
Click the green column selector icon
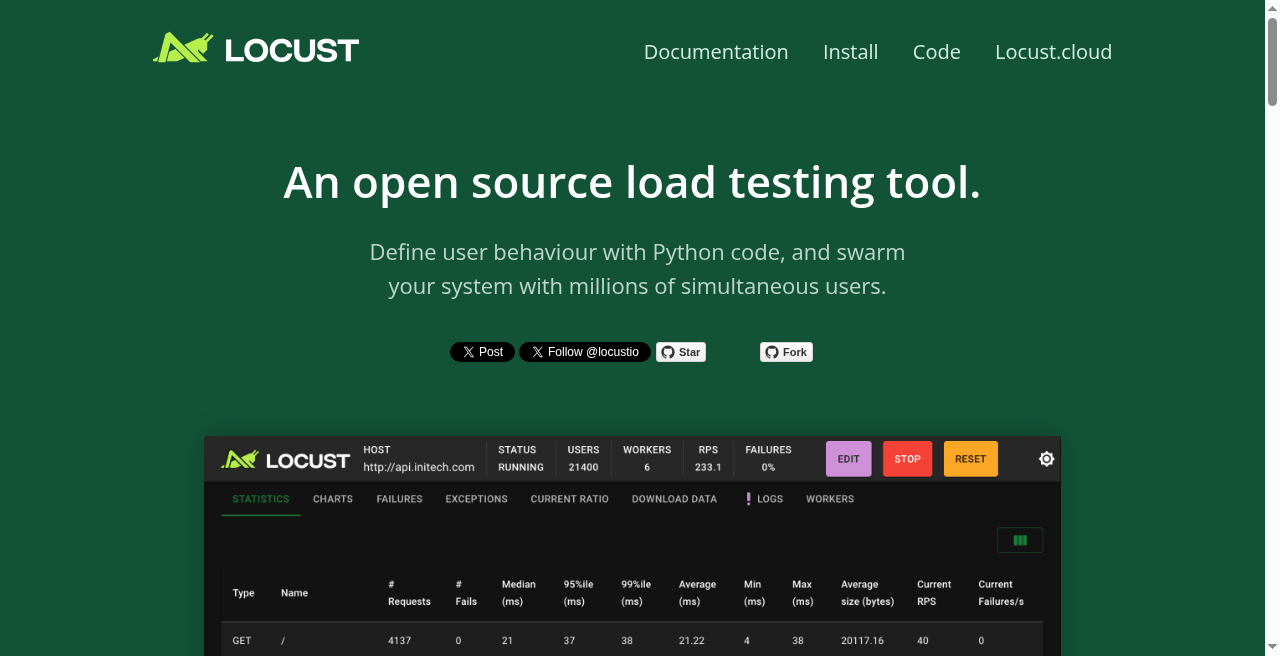(1020, 540)
